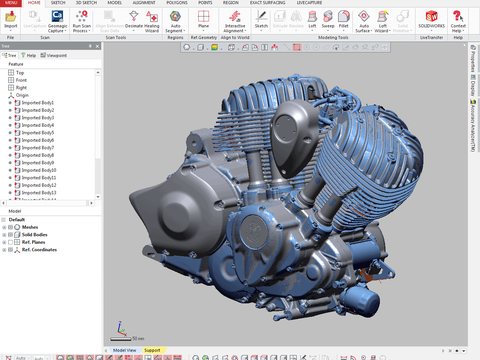Toggle the Meshes visibility checkbox
Screen dimensions: 480x360
click(11, 227)
